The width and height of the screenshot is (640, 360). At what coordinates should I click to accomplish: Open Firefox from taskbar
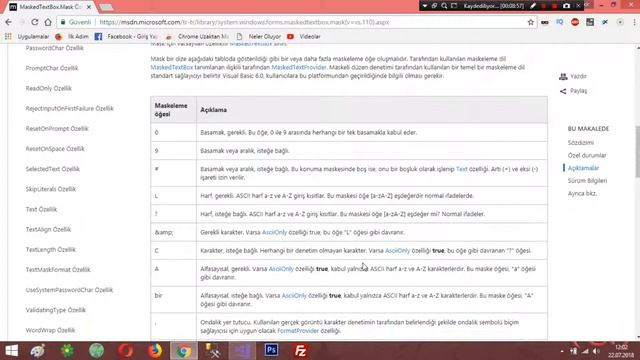click(x=155, y=351)
